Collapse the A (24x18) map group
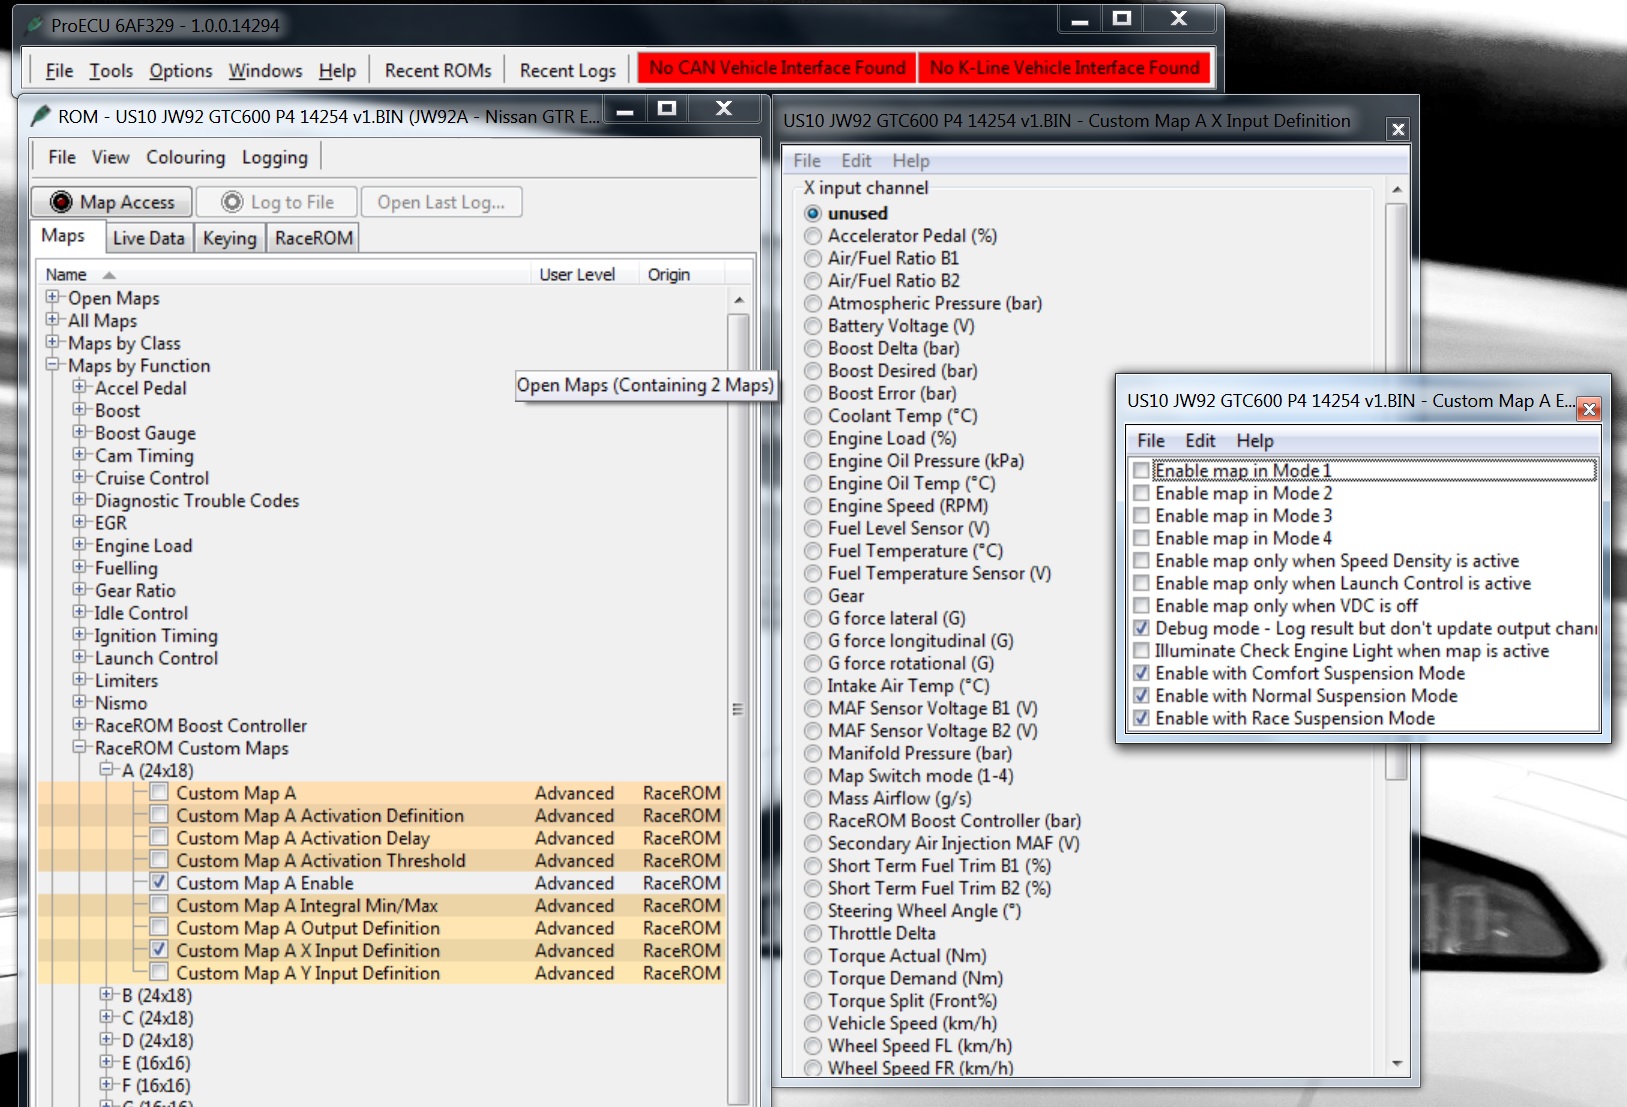1627x1107 pixels. [x=106, y=770]
